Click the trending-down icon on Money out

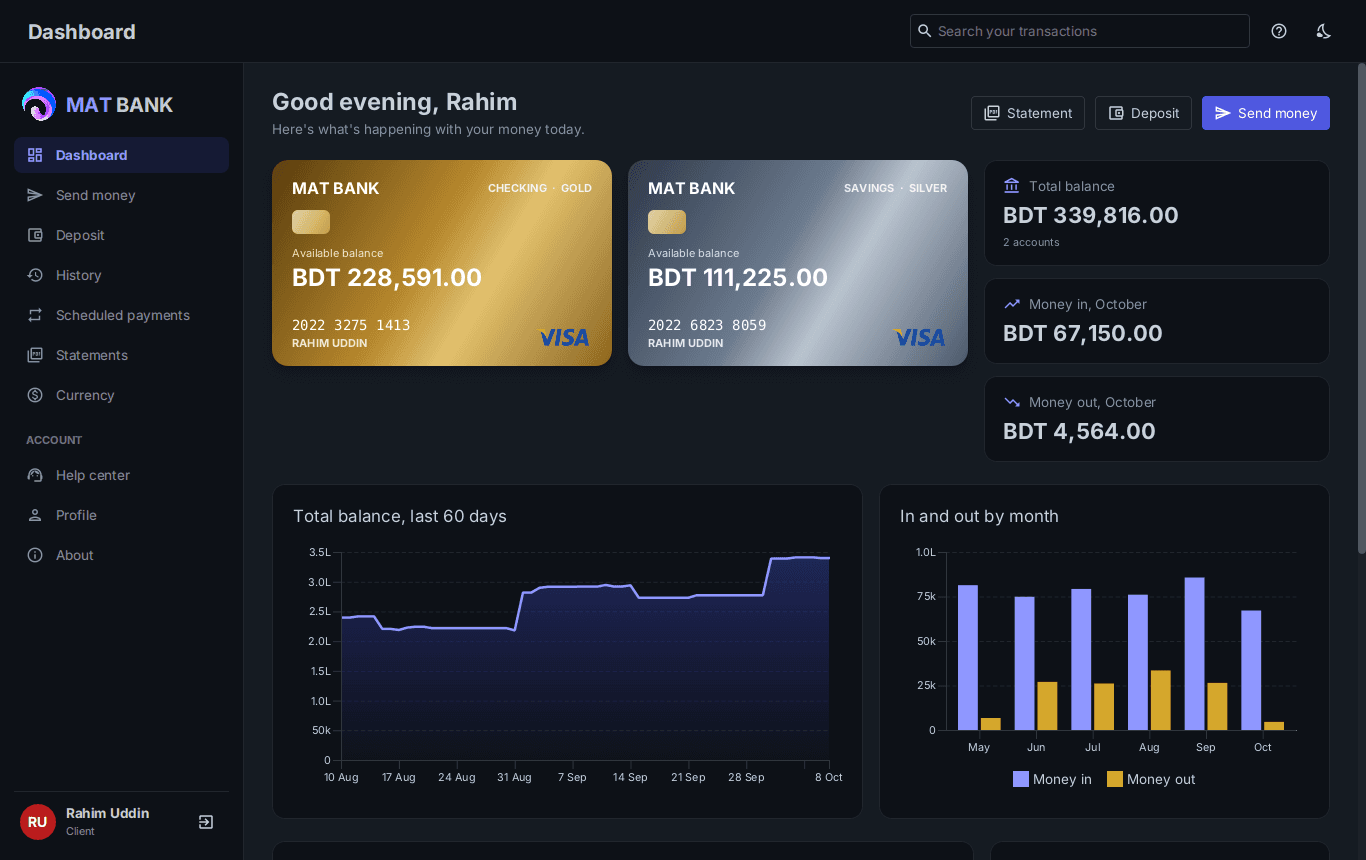pos(1012,402)
